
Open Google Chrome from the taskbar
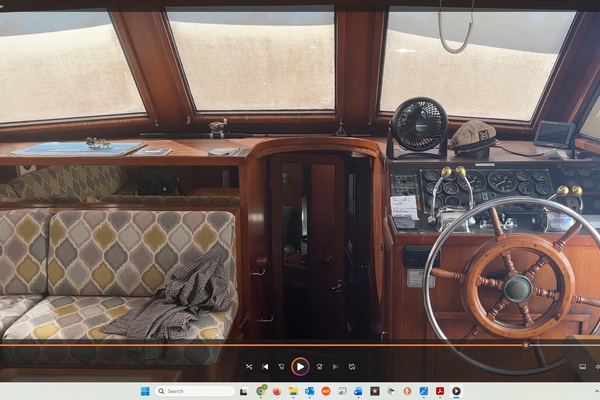point(261,391)
